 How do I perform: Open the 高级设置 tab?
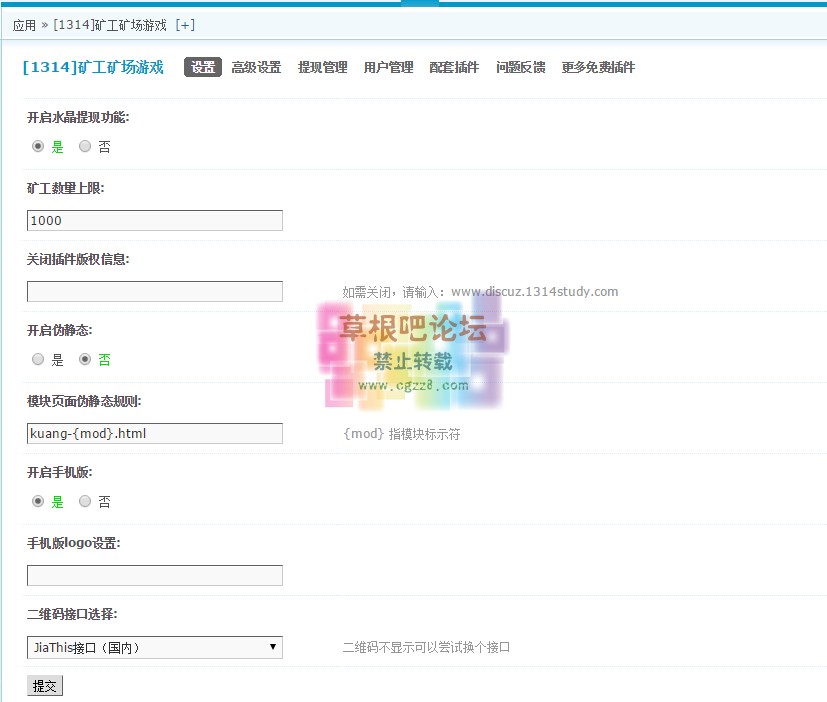tap(256, 67)
